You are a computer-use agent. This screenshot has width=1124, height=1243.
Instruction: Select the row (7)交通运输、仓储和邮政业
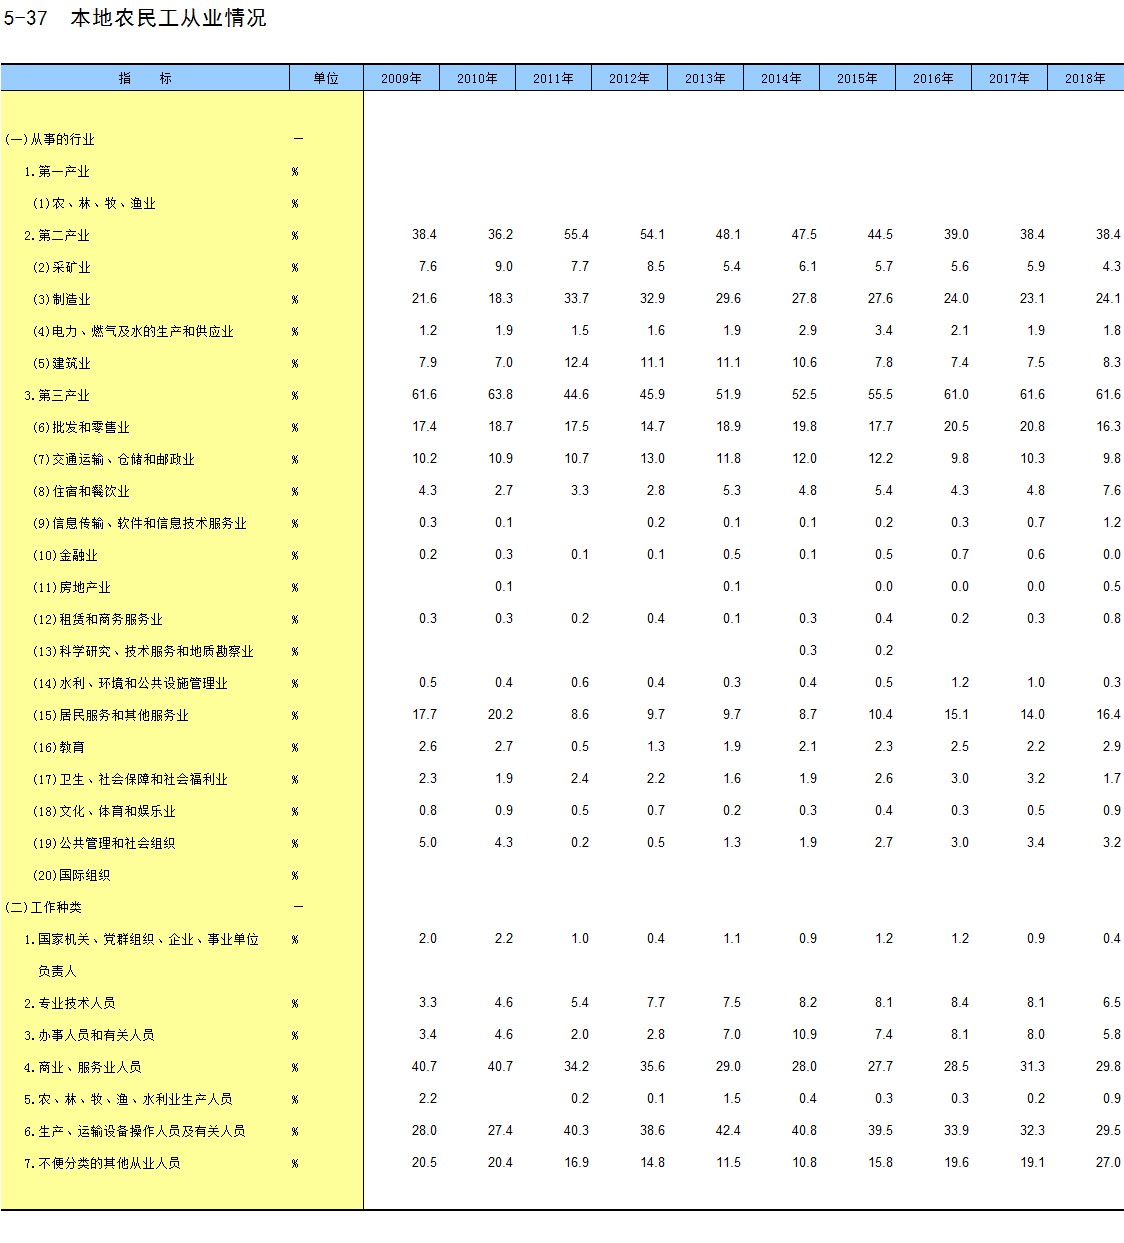(114, 459)
